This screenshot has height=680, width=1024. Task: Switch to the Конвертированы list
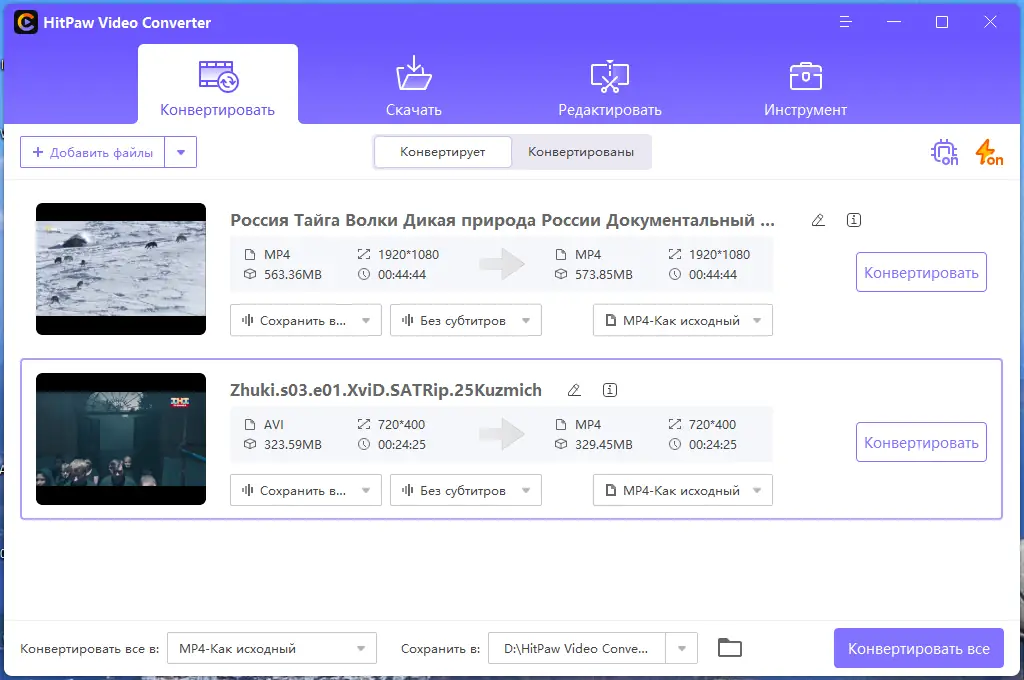[x=581, y=151]
